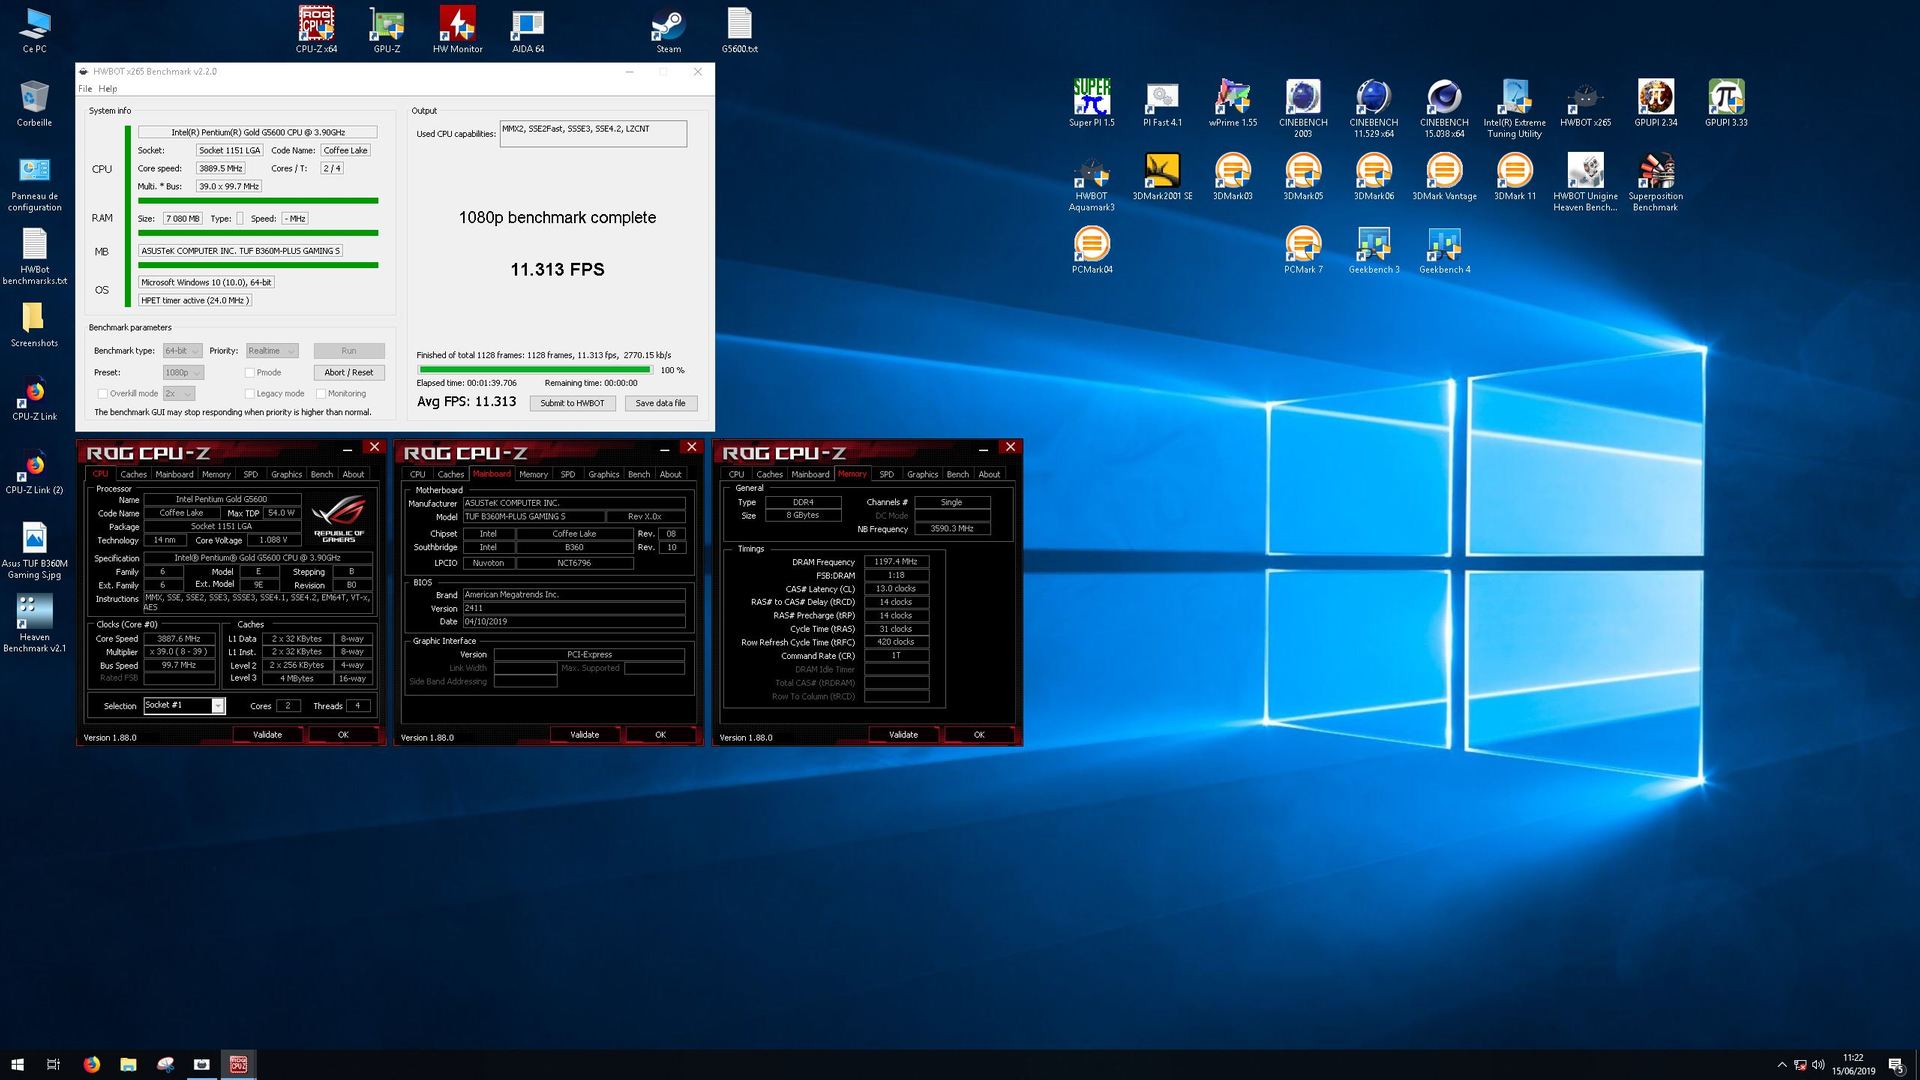Switch to Caches tab in first CPU-Z window
The height and width of the screenshot is (1080, 1920).
133,474
